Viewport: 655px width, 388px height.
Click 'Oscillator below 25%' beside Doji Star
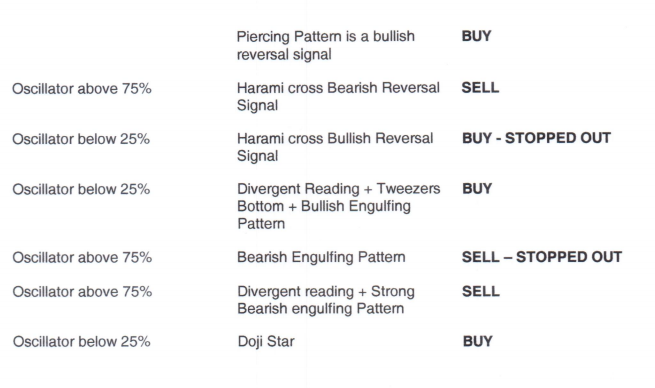tap(81, 342)
